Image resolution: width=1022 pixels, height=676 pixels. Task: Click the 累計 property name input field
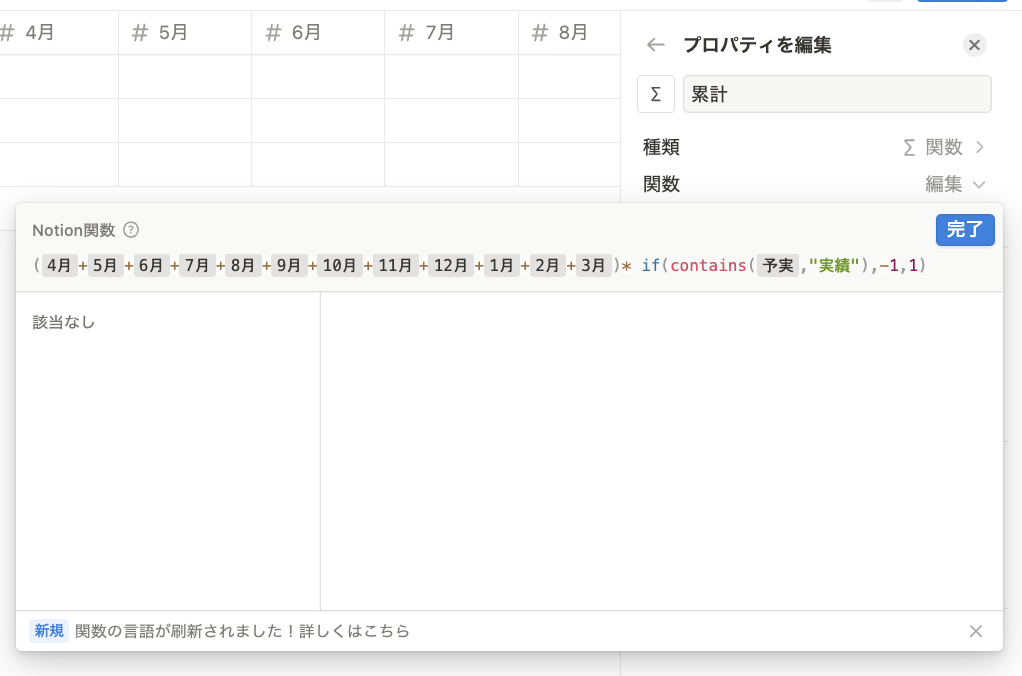tap(835, 93)
